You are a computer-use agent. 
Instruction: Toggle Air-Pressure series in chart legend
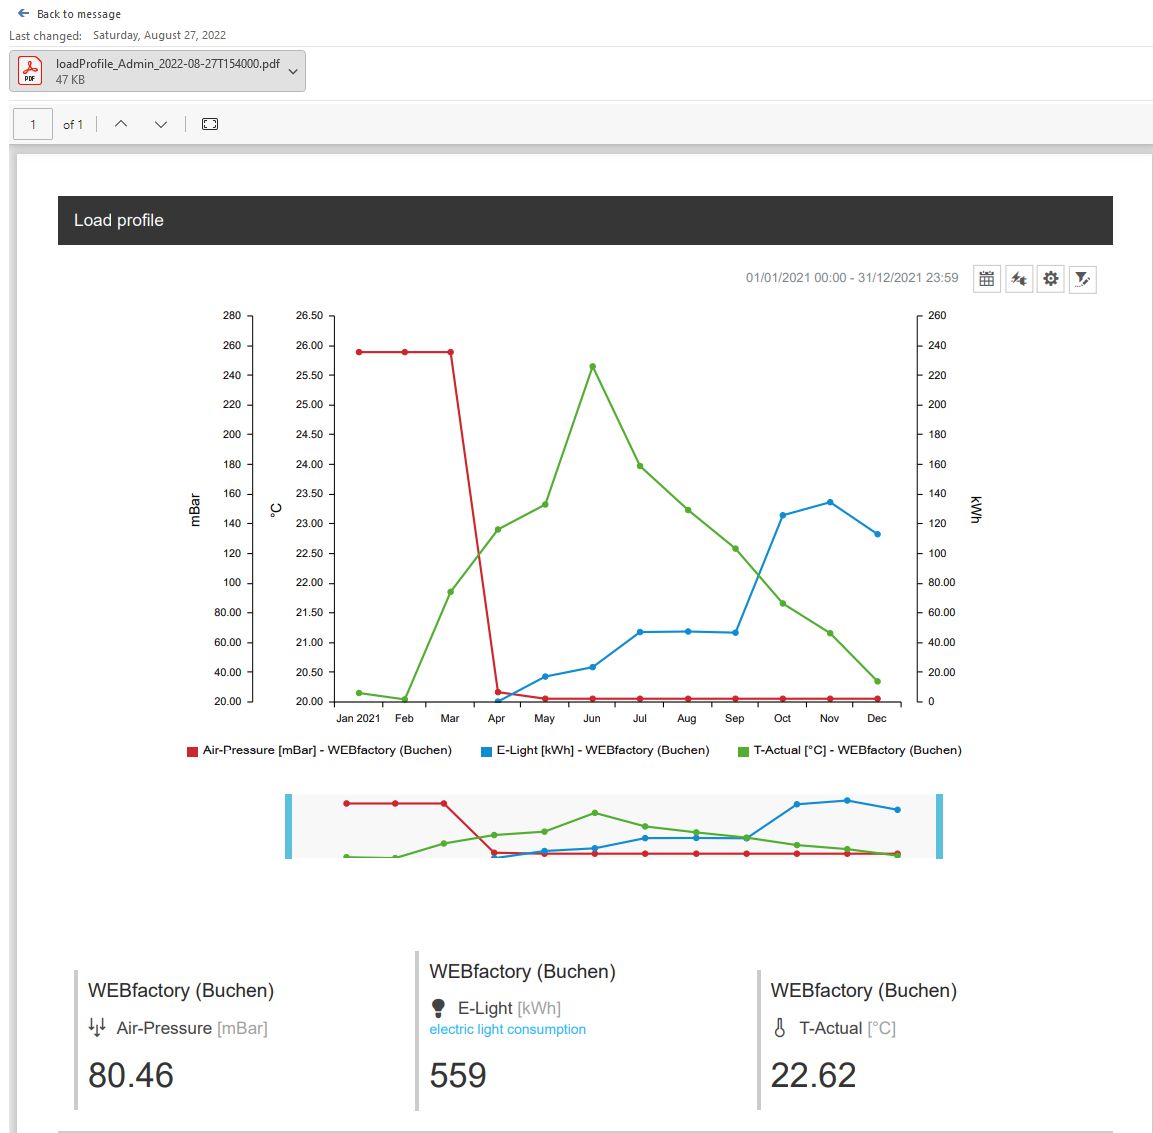click(x=319, y=750)
